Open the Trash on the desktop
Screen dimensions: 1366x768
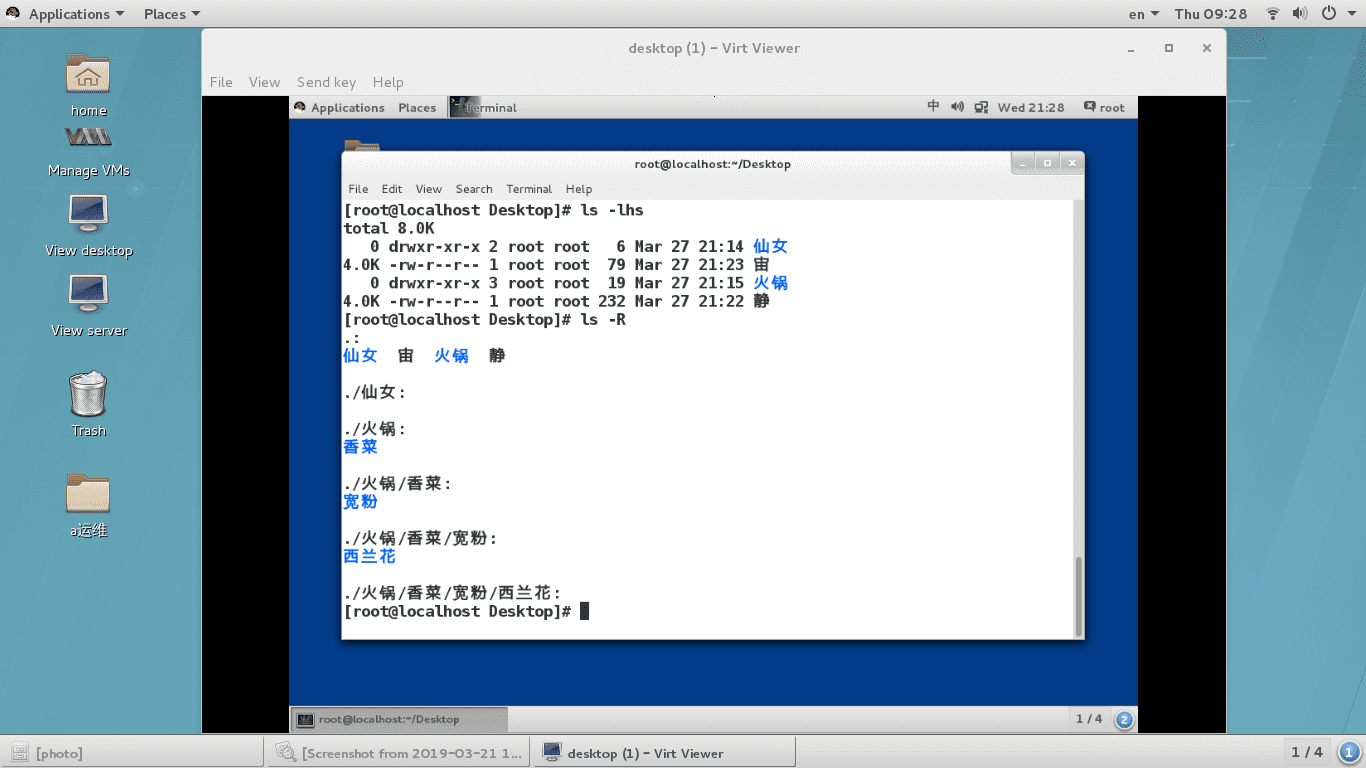[x=87, y=395]
